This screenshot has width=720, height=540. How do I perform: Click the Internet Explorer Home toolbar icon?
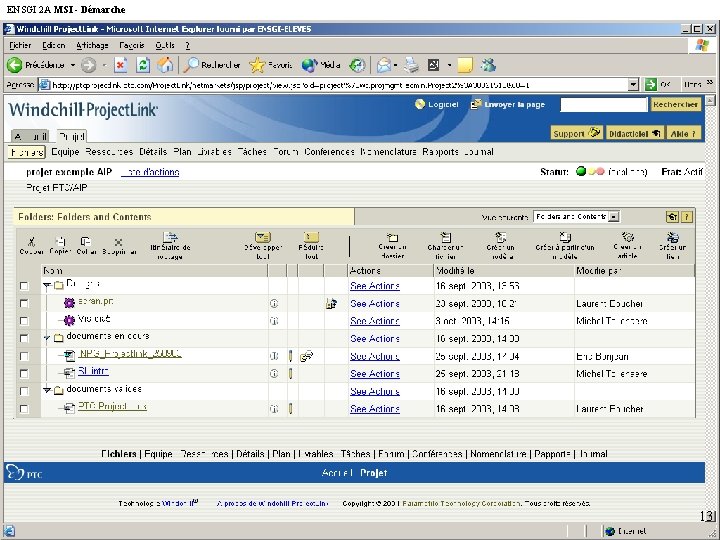pyautogui.click(x=165, y=65)
